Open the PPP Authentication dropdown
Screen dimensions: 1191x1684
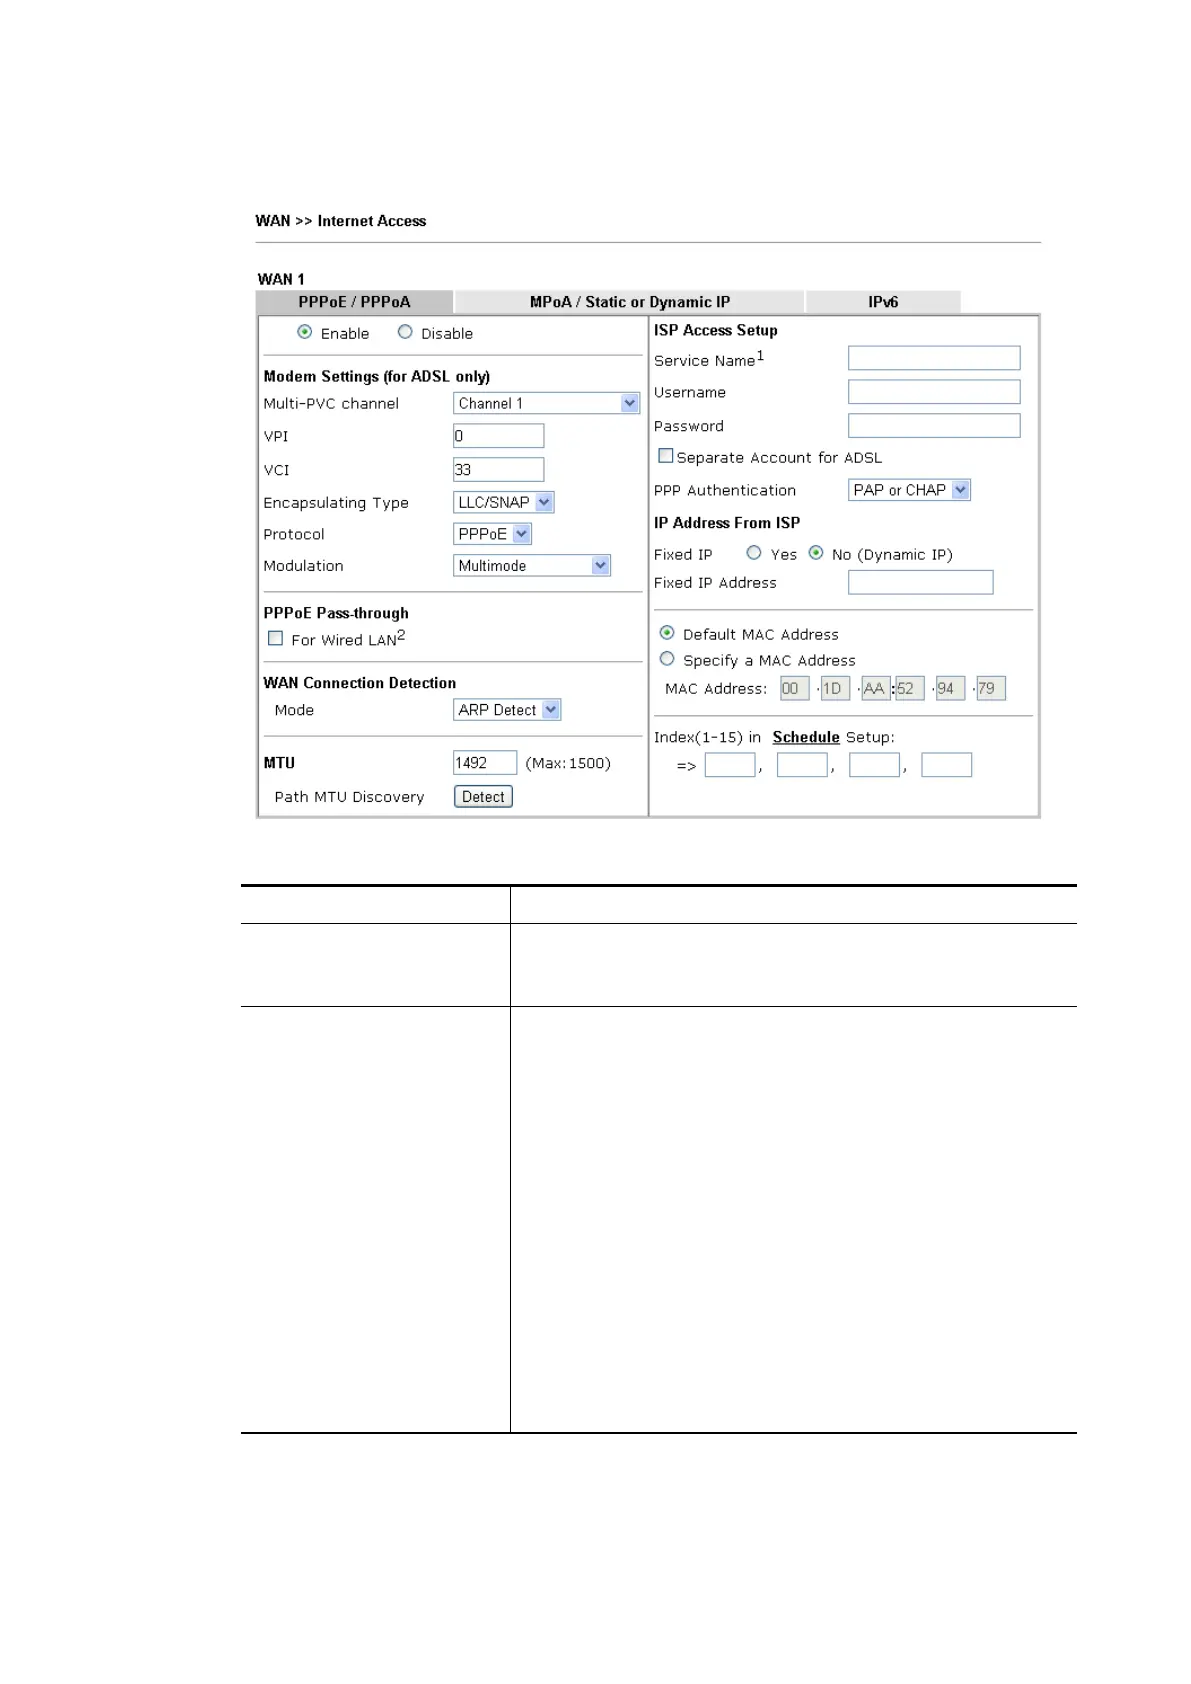(909, 490)
